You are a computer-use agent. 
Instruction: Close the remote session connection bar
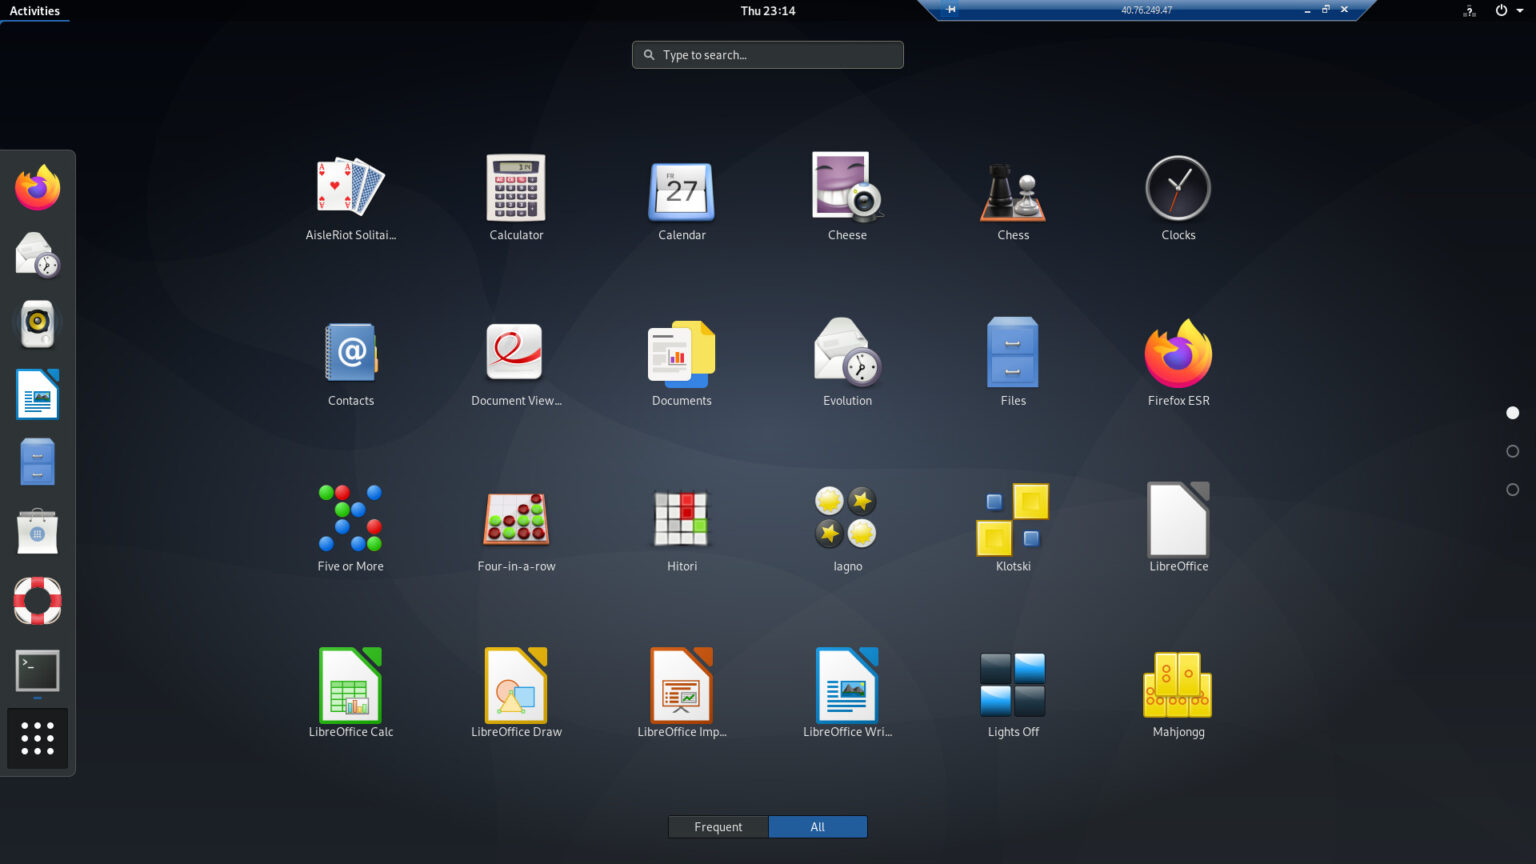pyautogui.click(x=1344, y=10)
